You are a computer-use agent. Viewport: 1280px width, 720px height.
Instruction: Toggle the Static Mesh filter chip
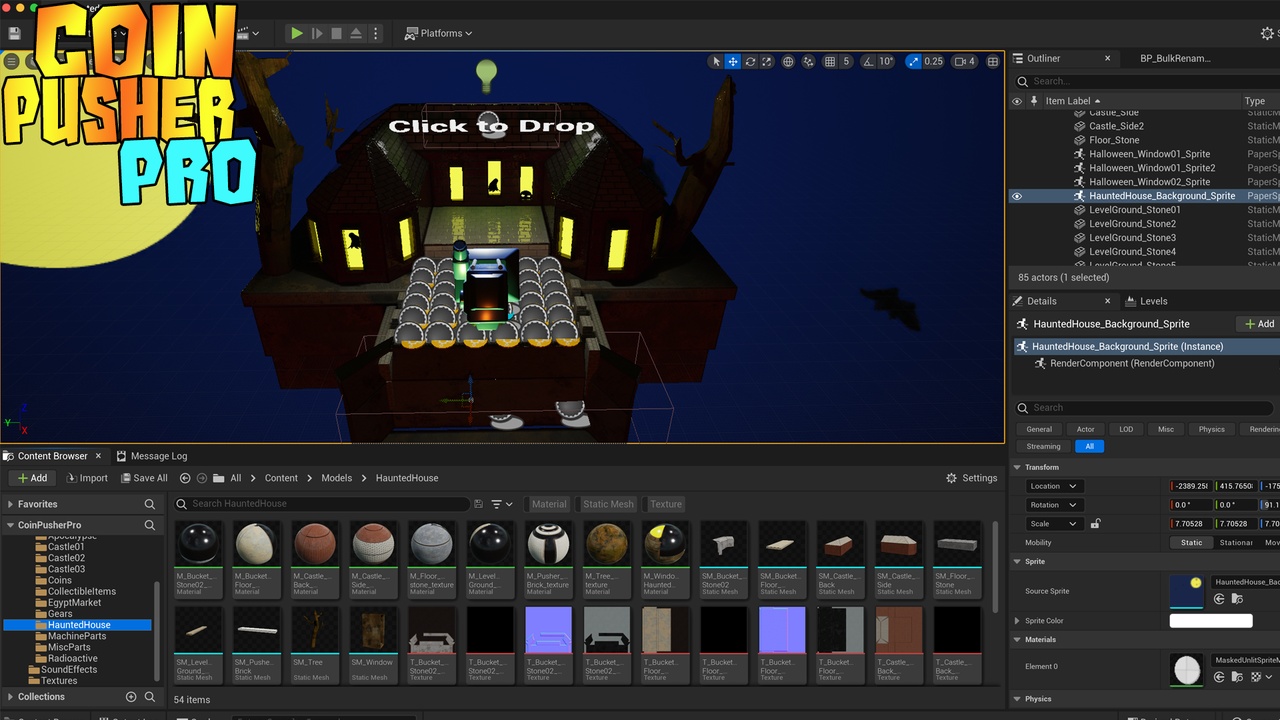tap(608, 504)
